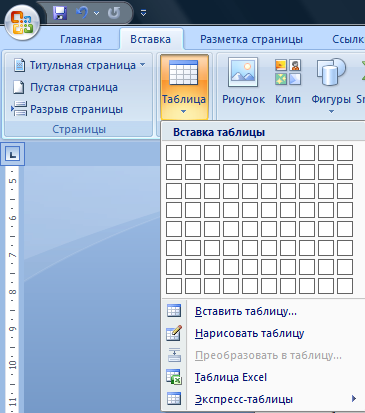Insert a Титульная страница cover page
This screenshot has height=413, width=365.
[79, 65]
